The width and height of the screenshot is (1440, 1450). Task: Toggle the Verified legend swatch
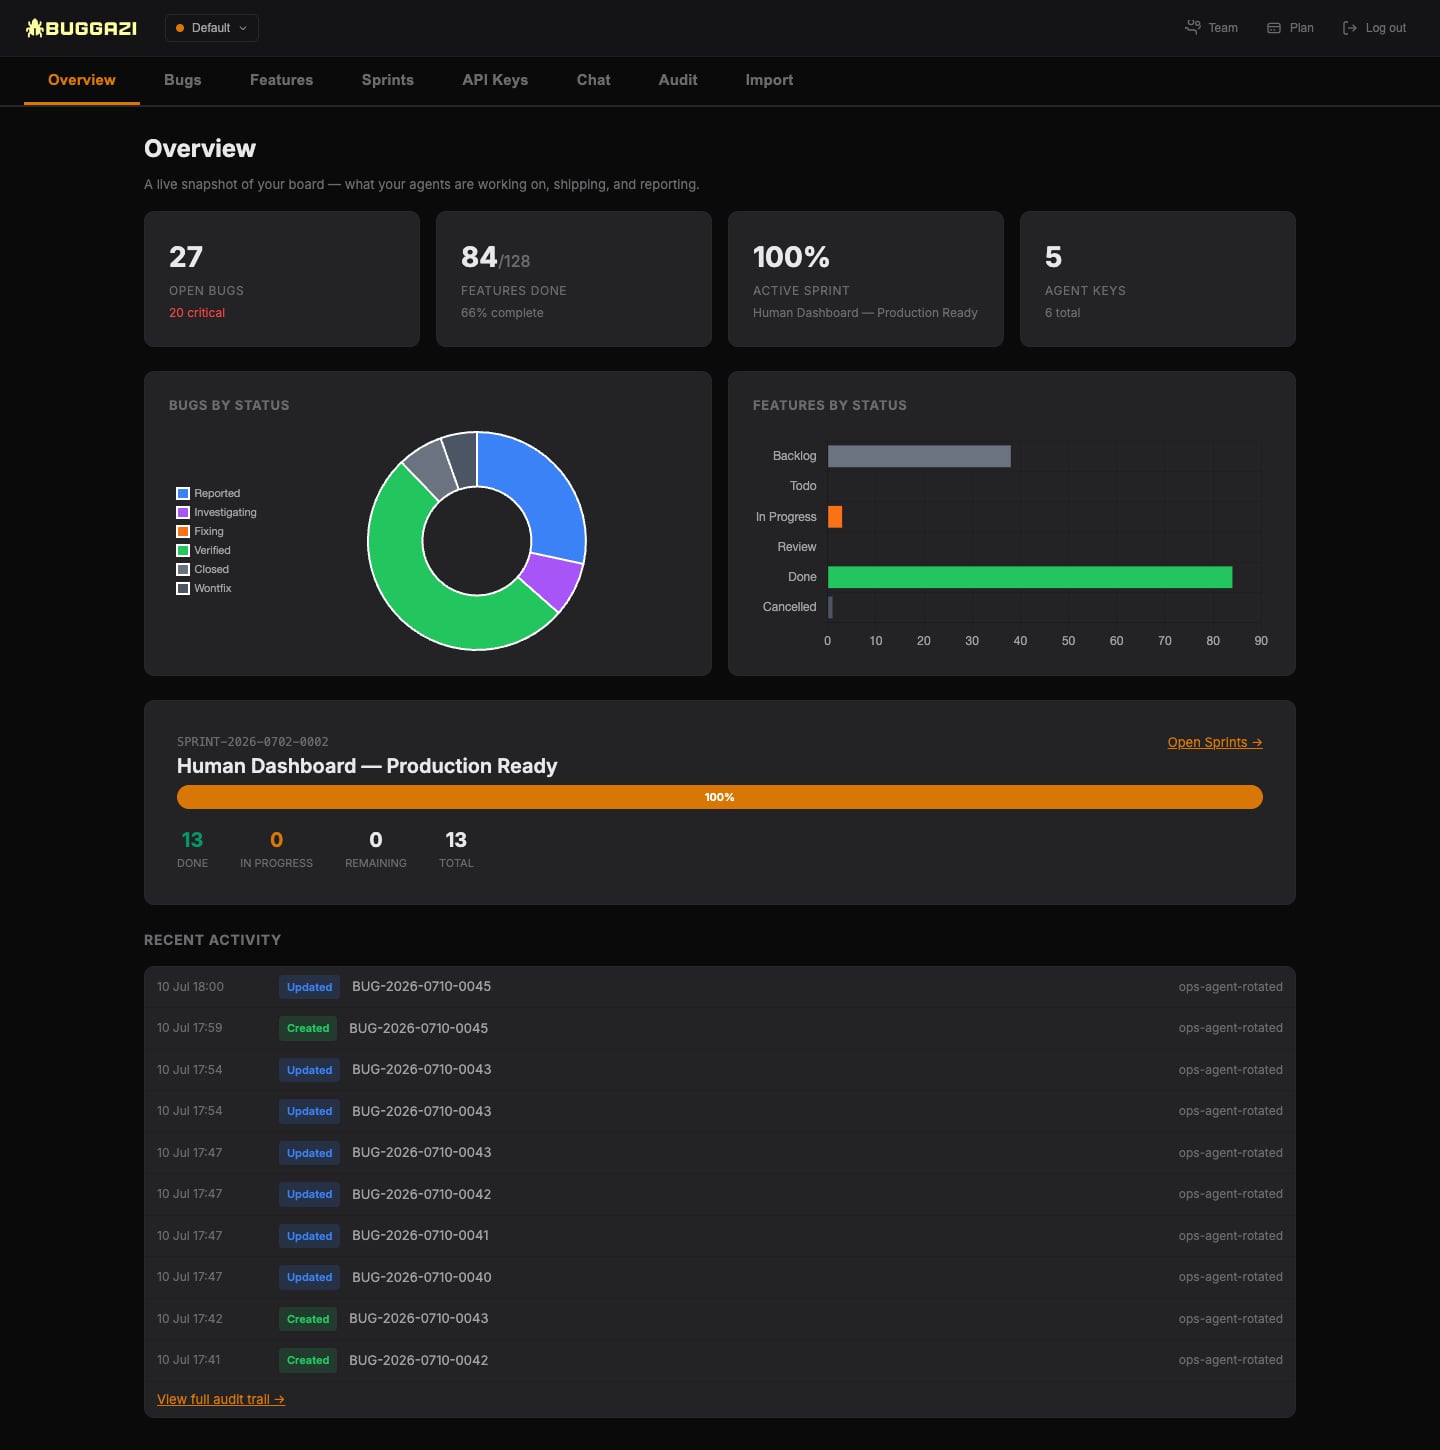pyautogui.click(x=183, y=550)
